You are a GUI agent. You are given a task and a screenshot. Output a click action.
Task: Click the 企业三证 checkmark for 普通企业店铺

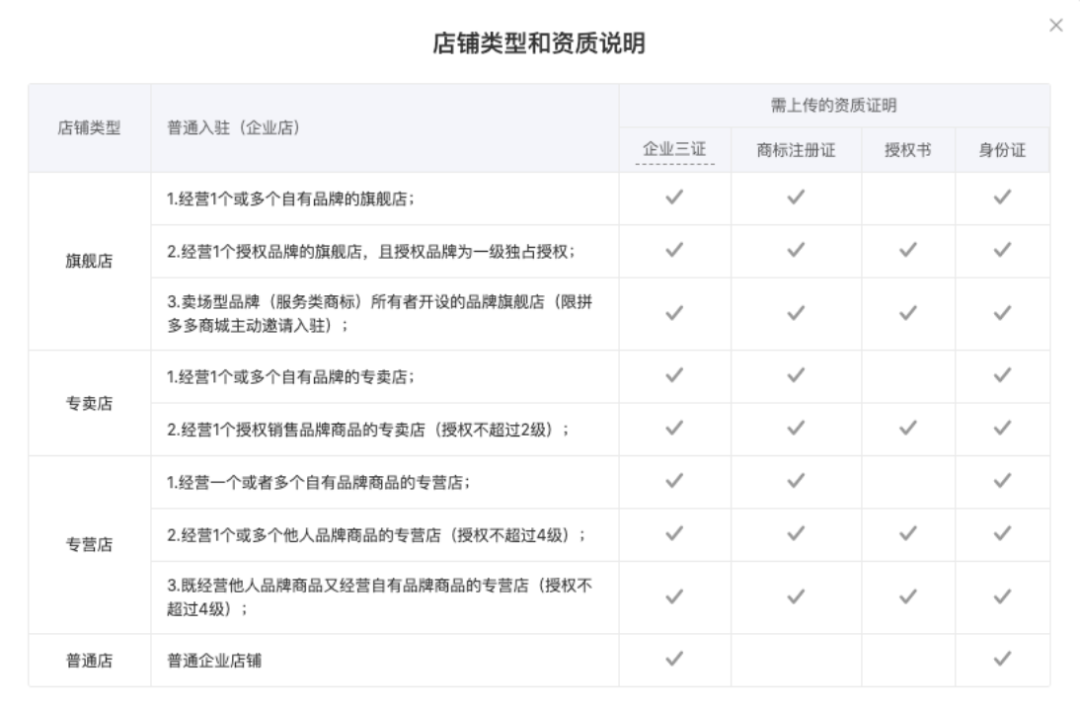(675, 657)
